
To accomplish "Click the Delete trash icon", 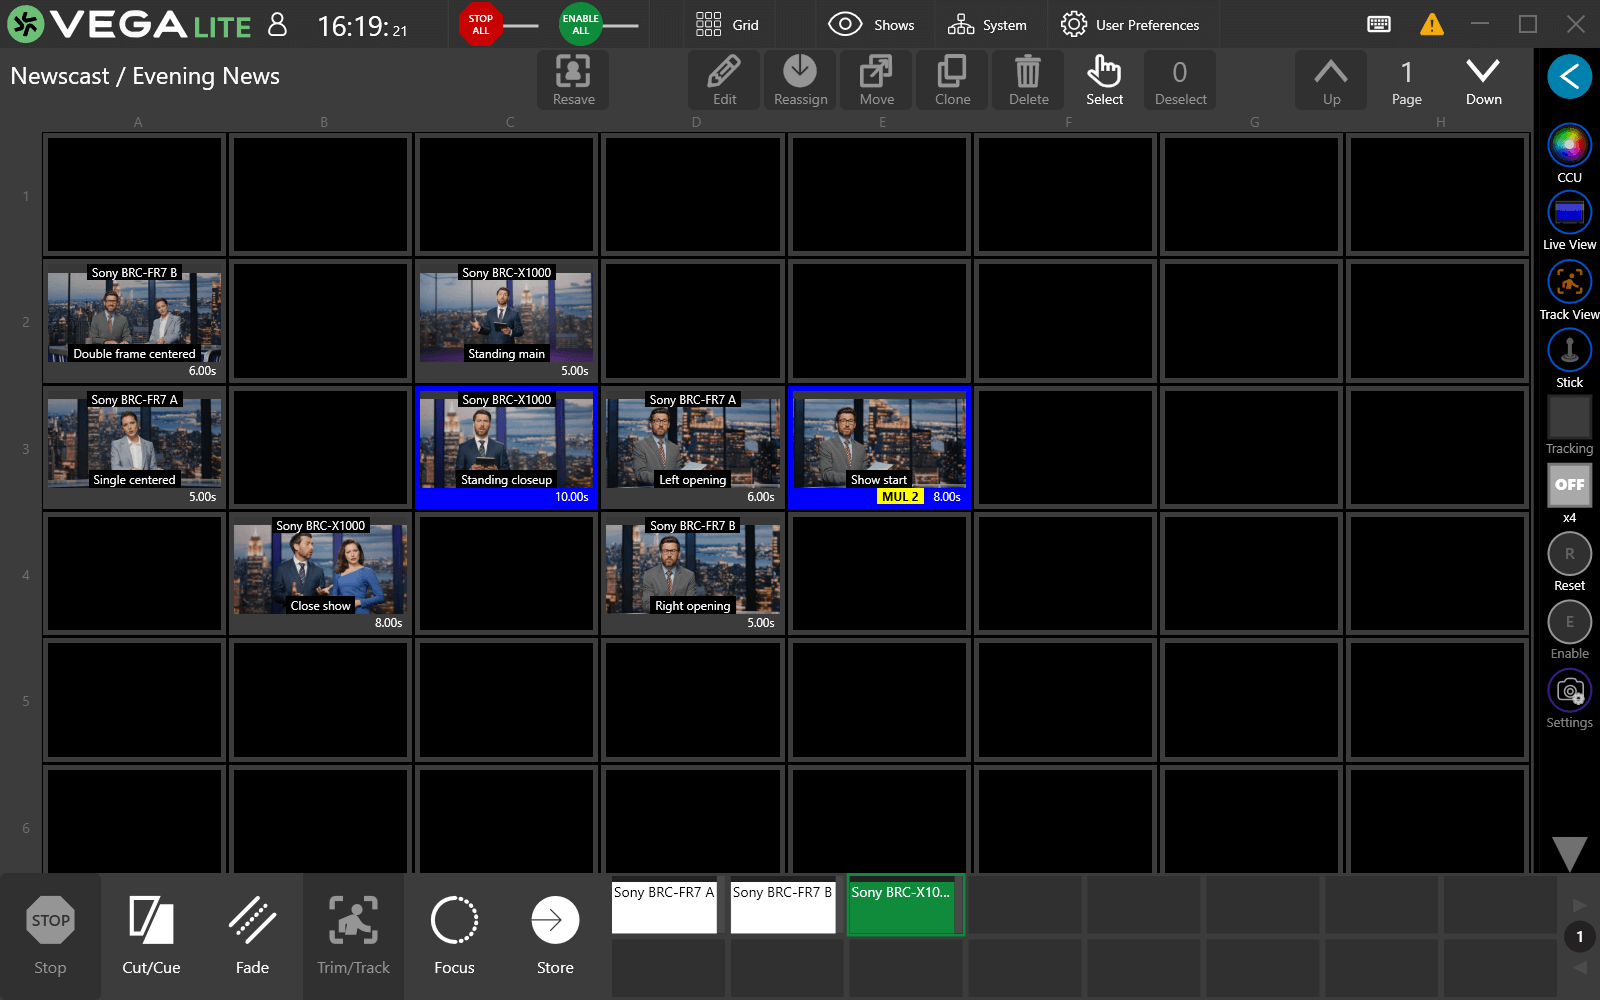I will pos(1028,79).
